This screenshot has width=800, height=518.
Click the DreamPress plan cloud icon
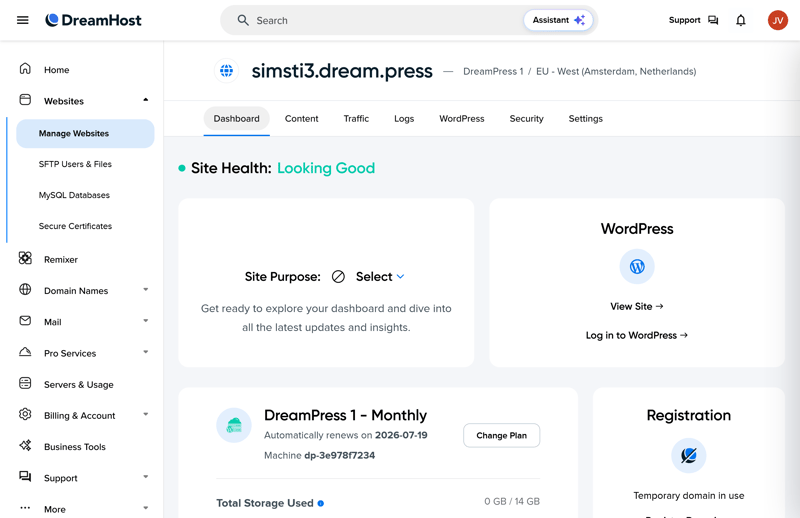point(234,425)
